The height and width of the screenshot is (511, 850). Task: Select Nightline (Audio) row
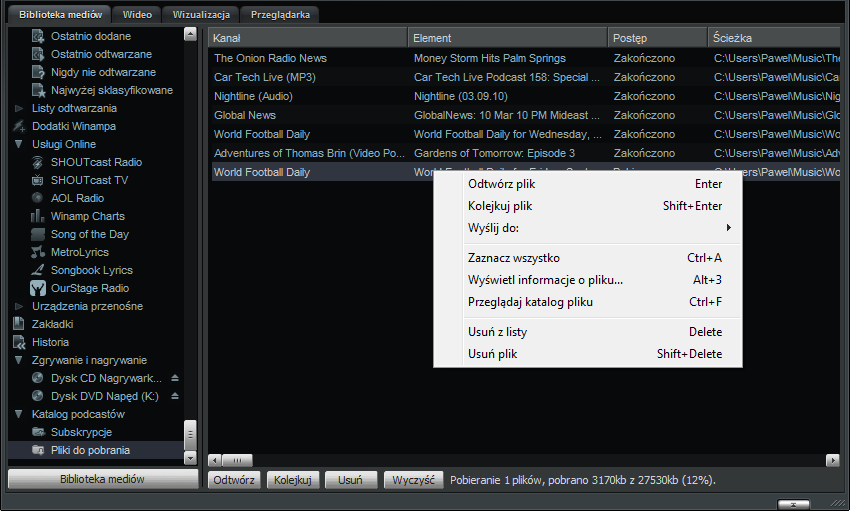coord(526,96)
